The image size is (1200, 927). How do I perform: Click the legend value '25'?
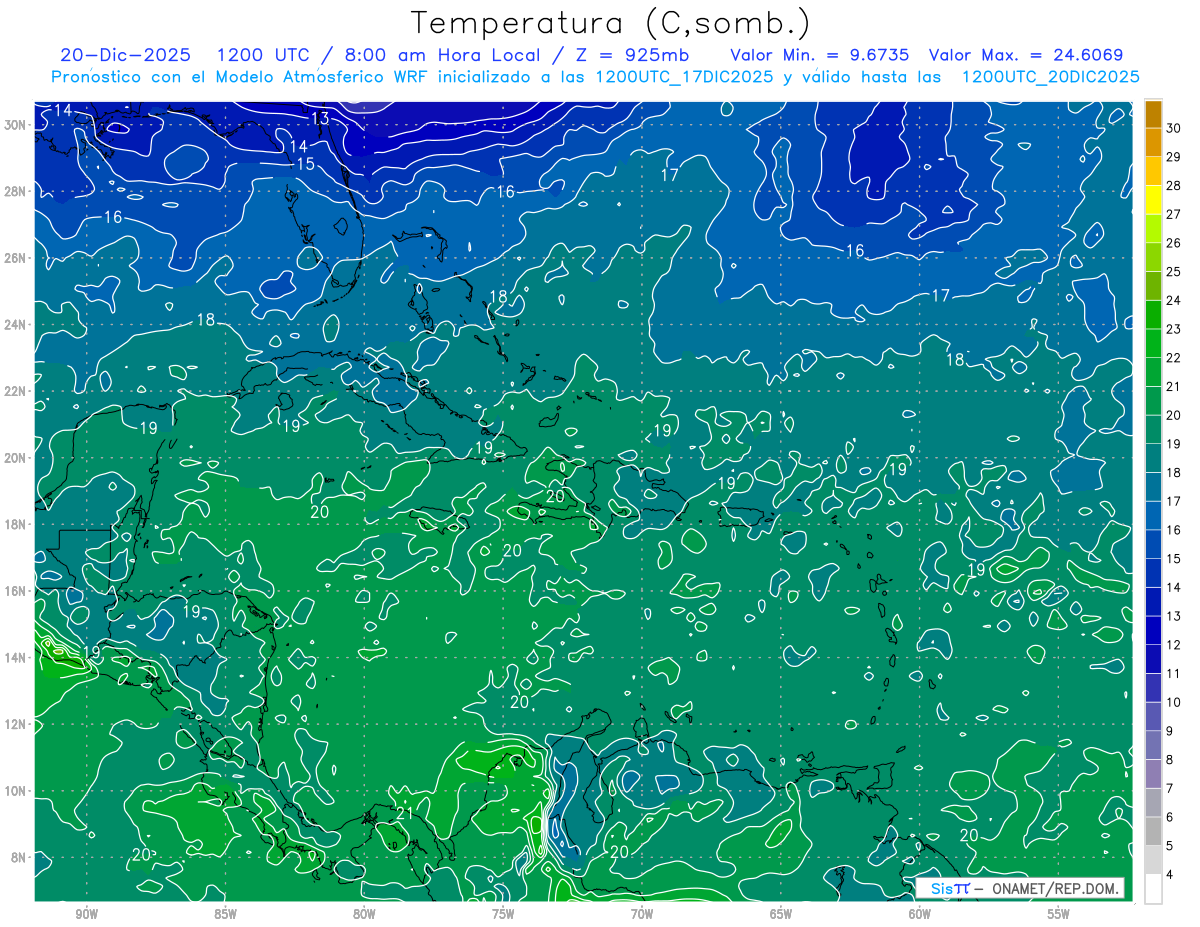point(1174,271)
